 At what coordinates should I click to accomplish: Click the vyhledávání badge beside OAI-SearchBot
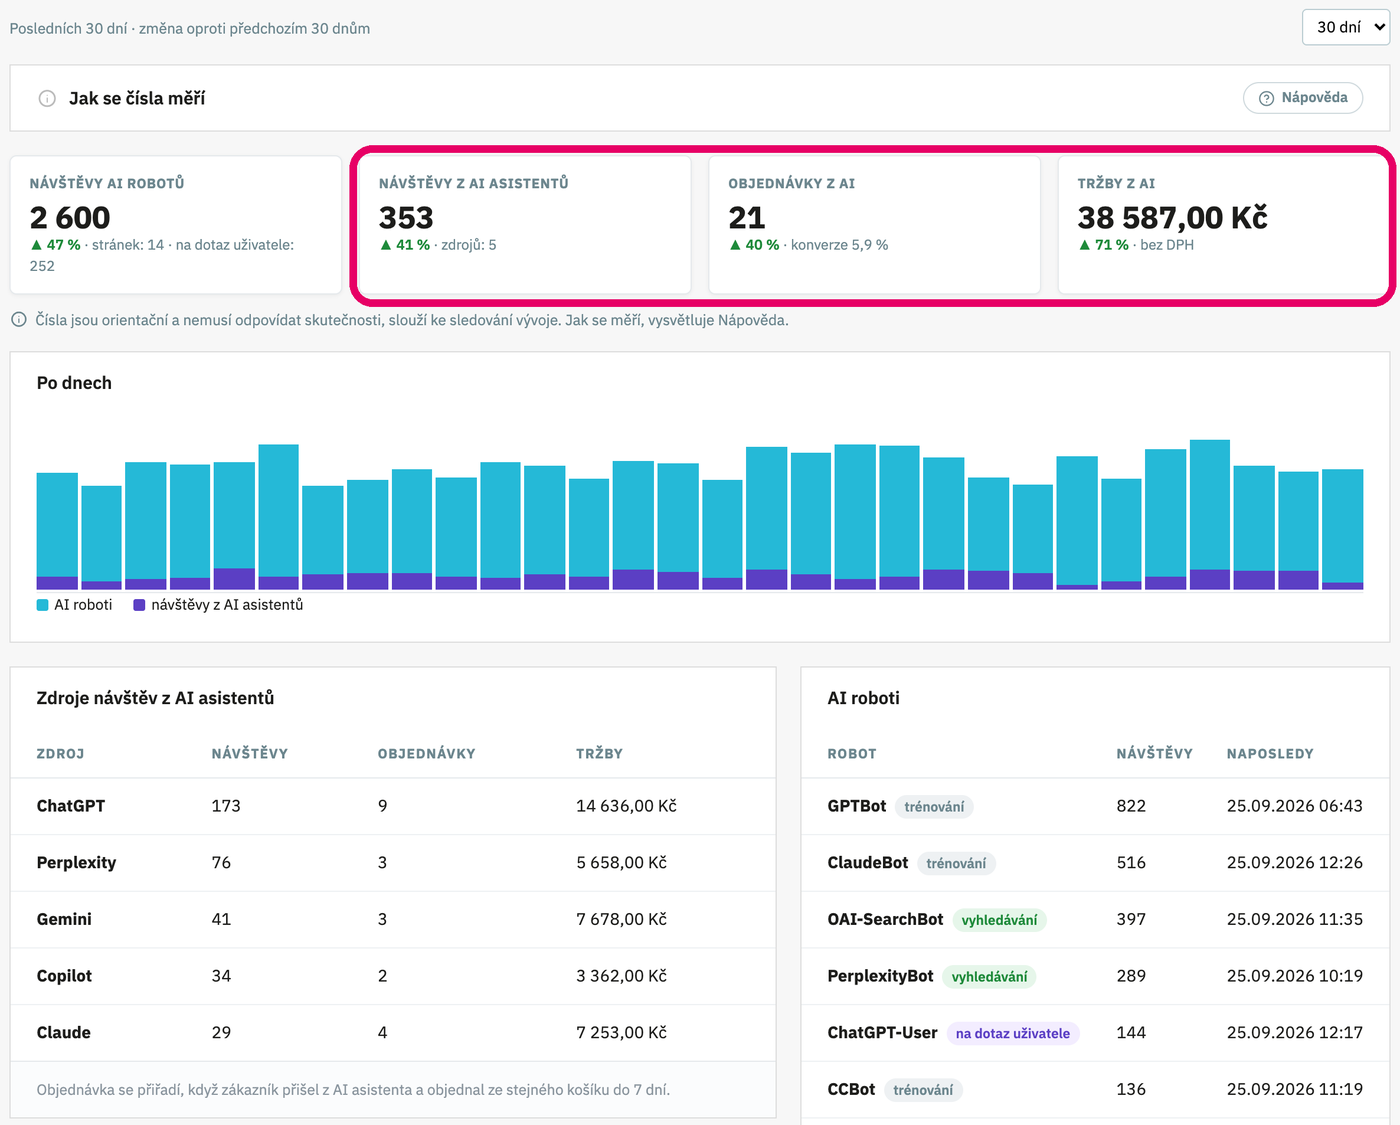tap(999, 920)
